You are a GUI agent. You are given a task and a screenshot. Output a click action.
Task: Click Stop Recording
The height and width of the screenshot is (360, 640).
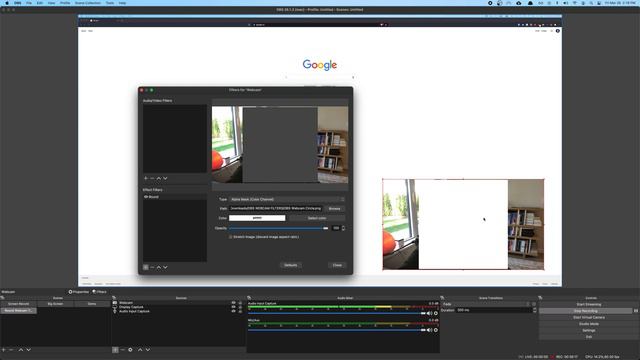(586, 311)
